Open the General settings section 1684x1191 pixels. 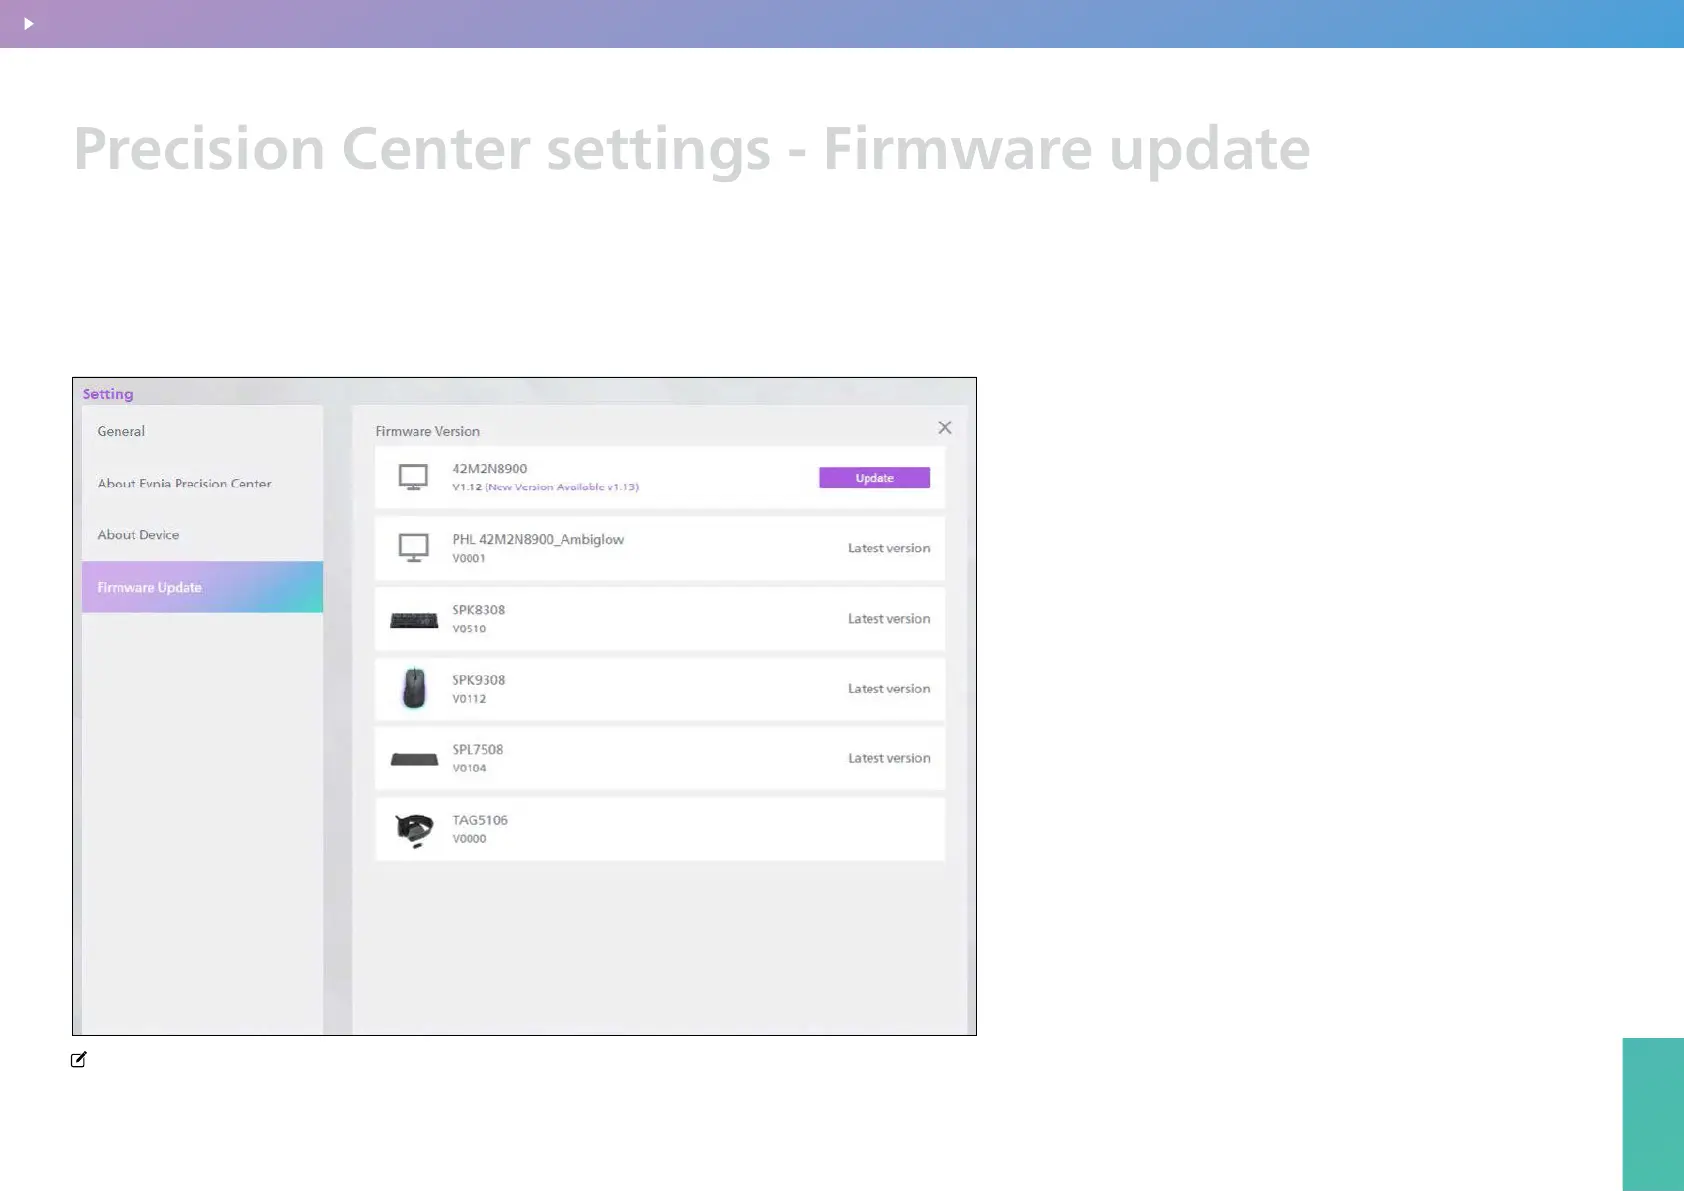(121, 431)
